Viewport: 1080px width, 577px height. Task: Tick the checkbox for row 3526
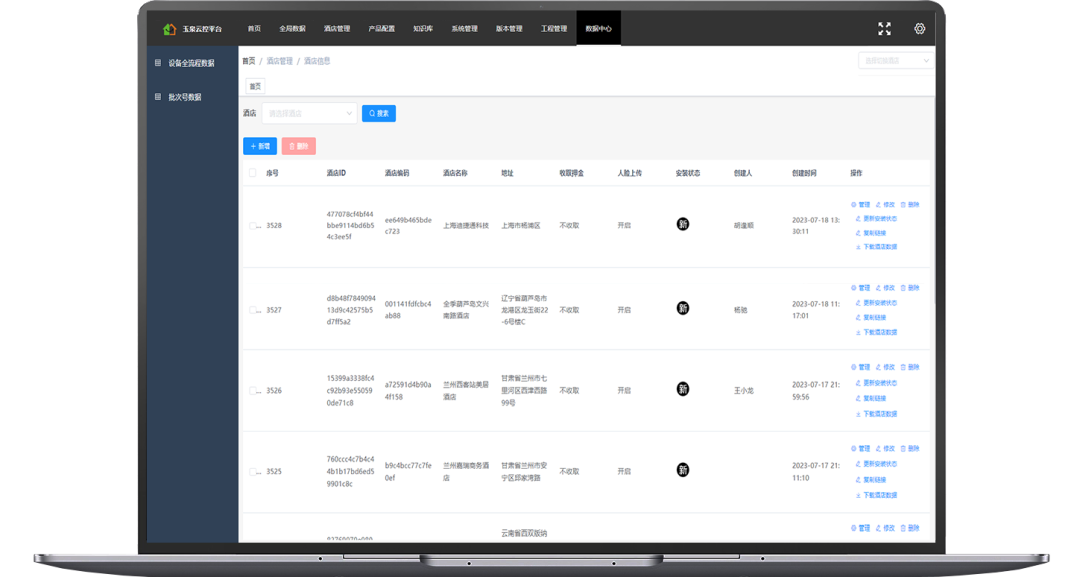pos(252,390)
